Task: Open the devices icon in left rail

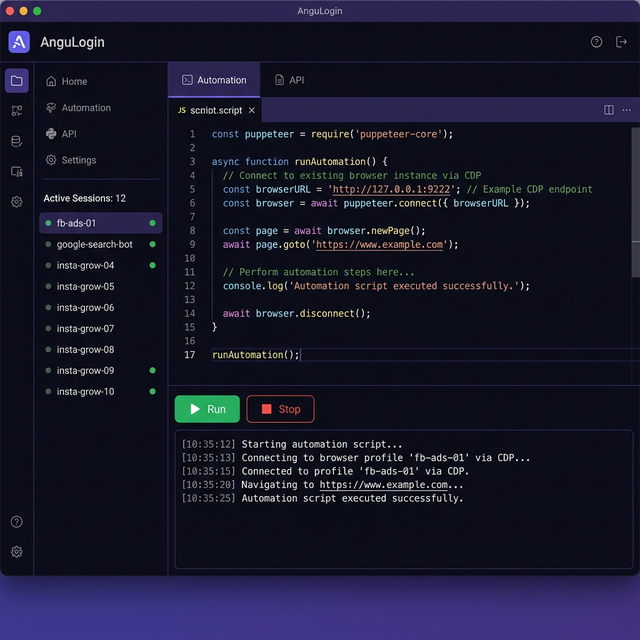Action: coord(17,171)
